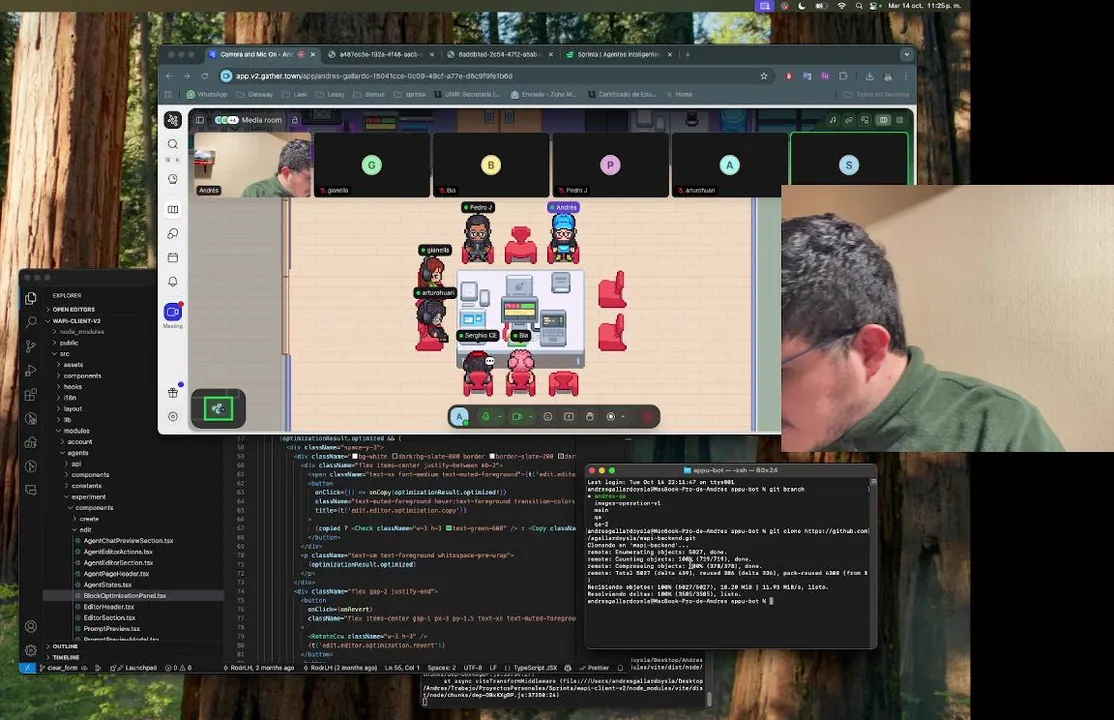Screen dimensions: 1114x720
Task: Click the music note icon in Gather top bar
Action: point(833,120)
